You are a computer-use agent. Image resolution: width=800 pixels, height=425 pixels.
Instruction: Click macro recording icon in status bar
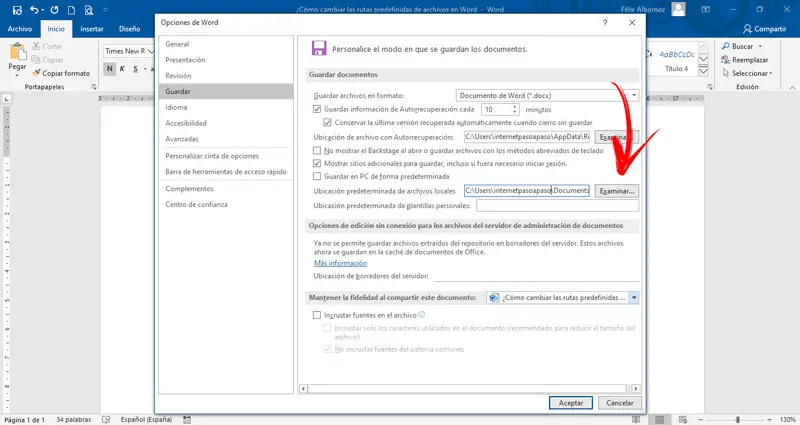point(187,419)
